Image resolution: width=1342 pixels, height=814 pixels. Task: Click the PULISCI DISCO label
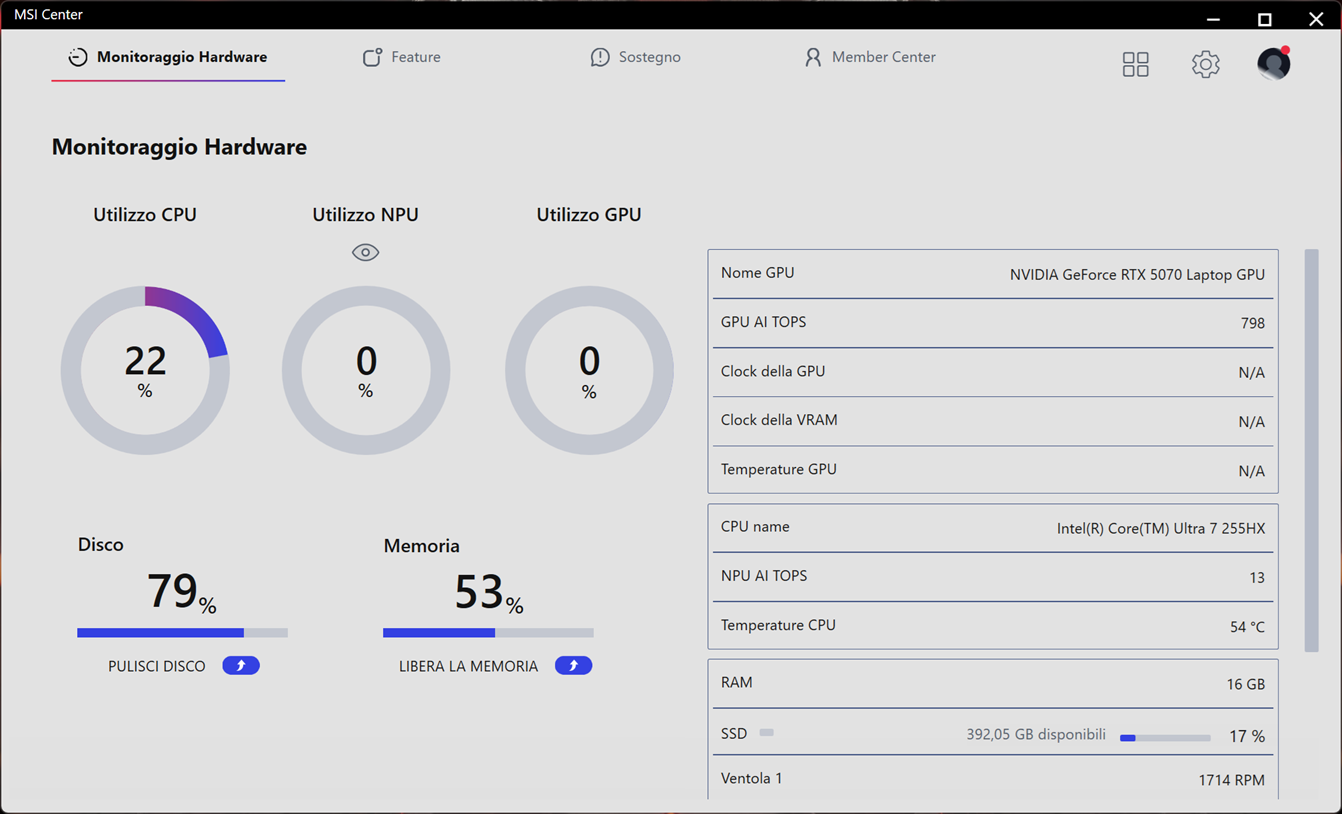[157, 666]
